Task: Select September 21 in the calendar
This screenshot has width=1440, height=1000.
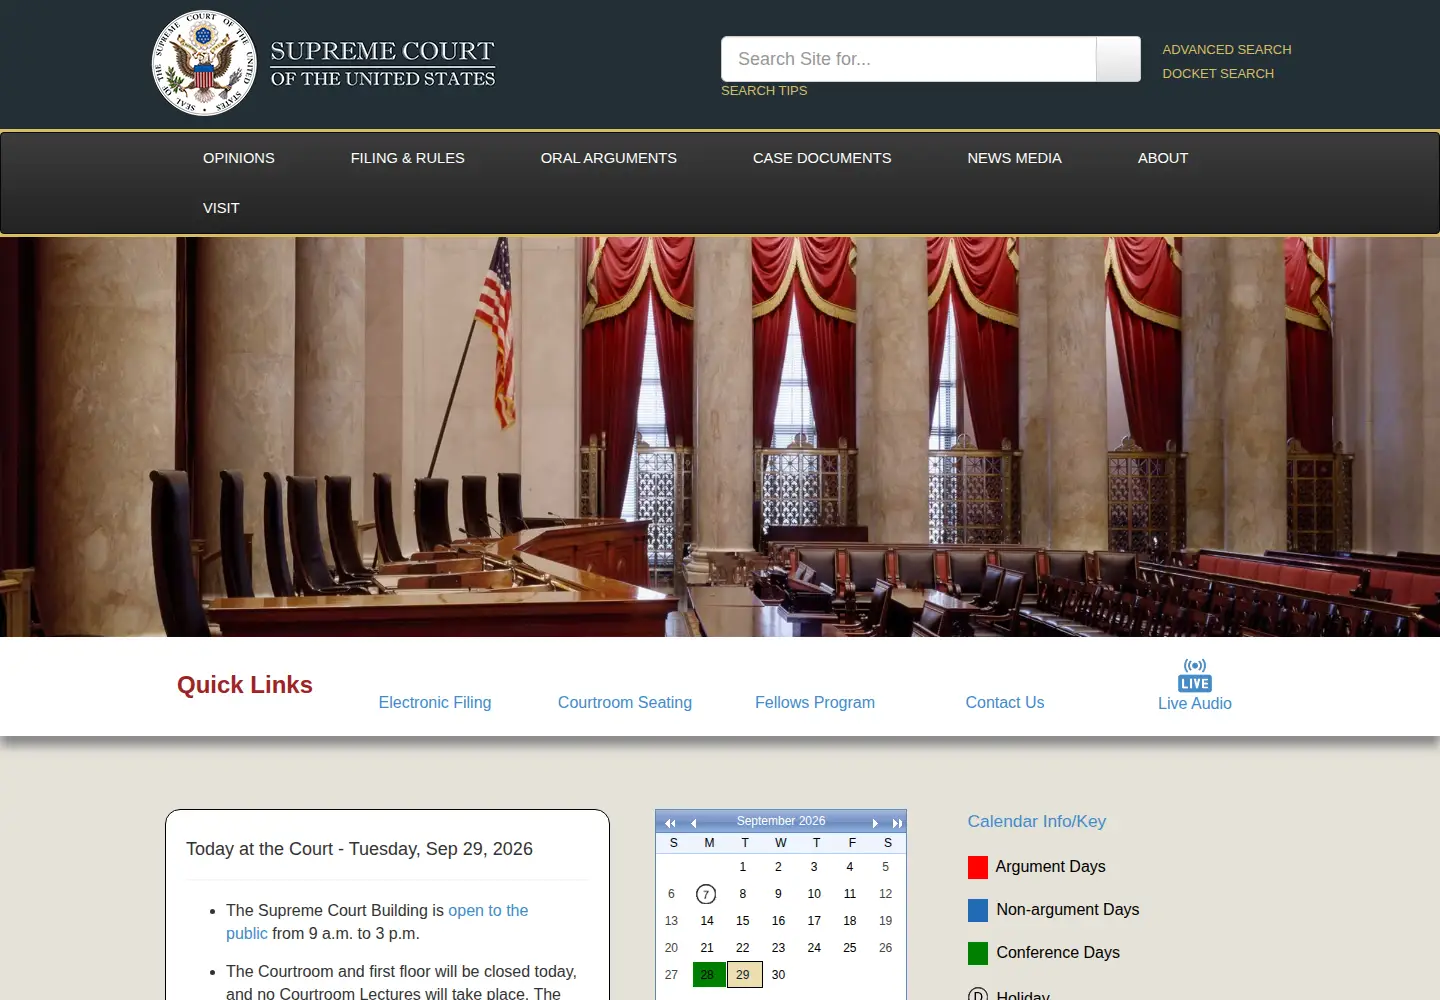Action: 707,948
